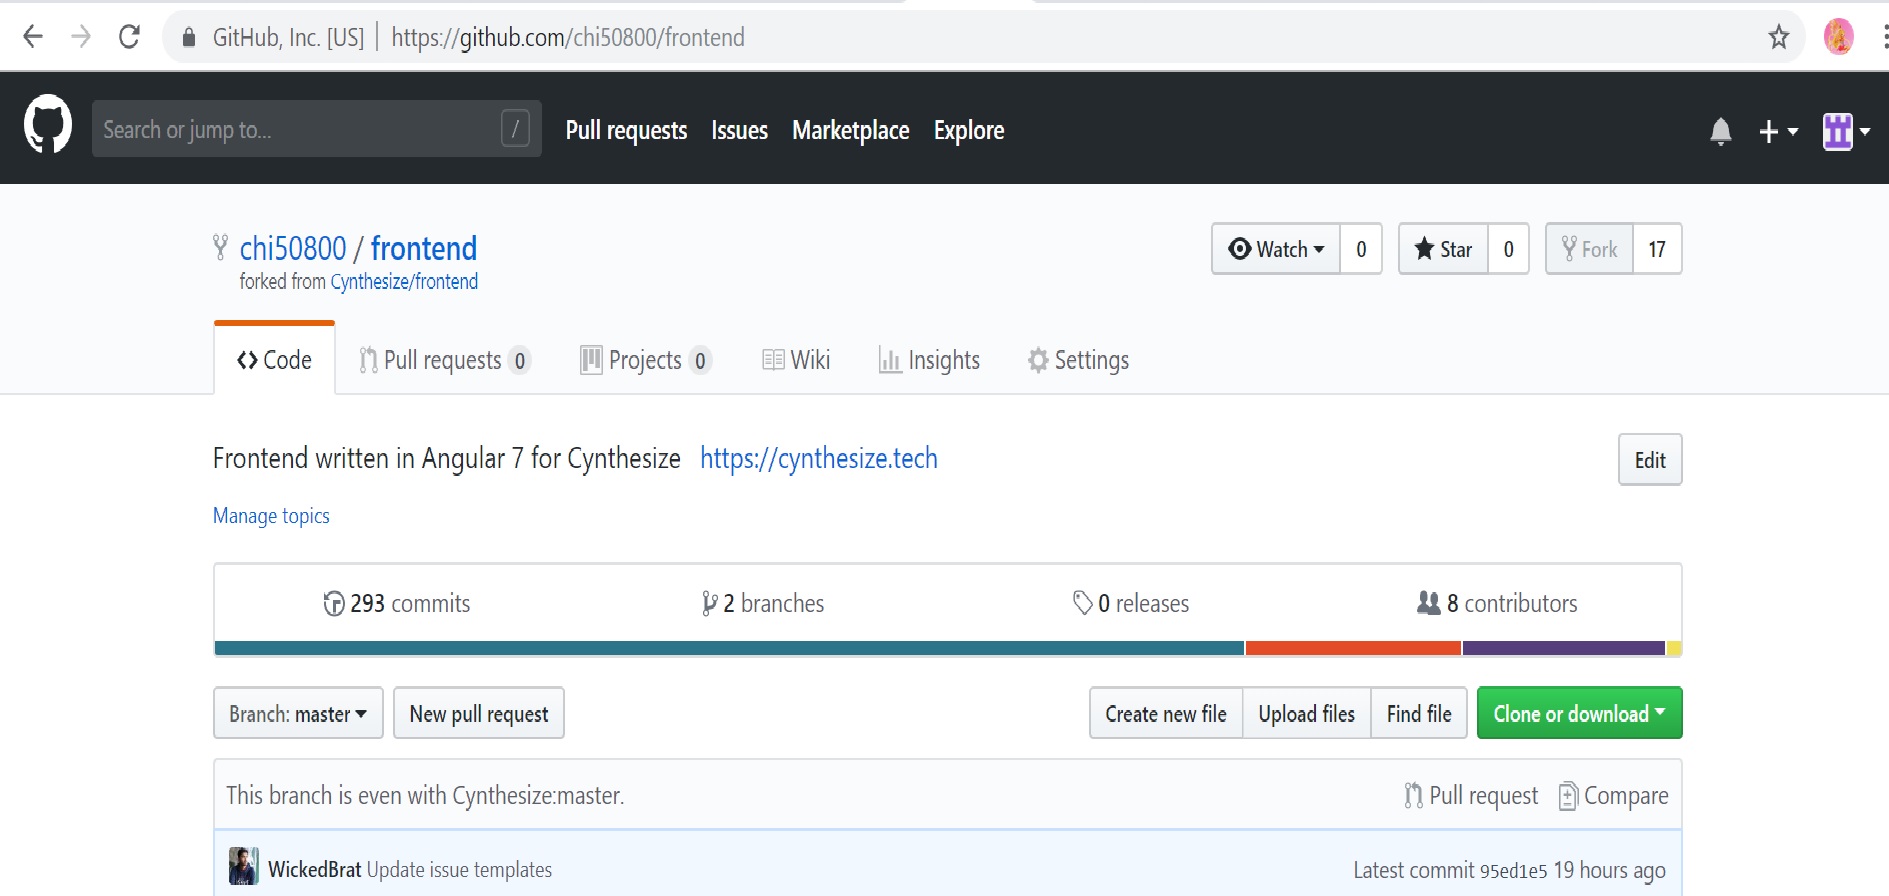1889x896 pixels.
Task: Select the Code tab
Action: click(274, 359)
